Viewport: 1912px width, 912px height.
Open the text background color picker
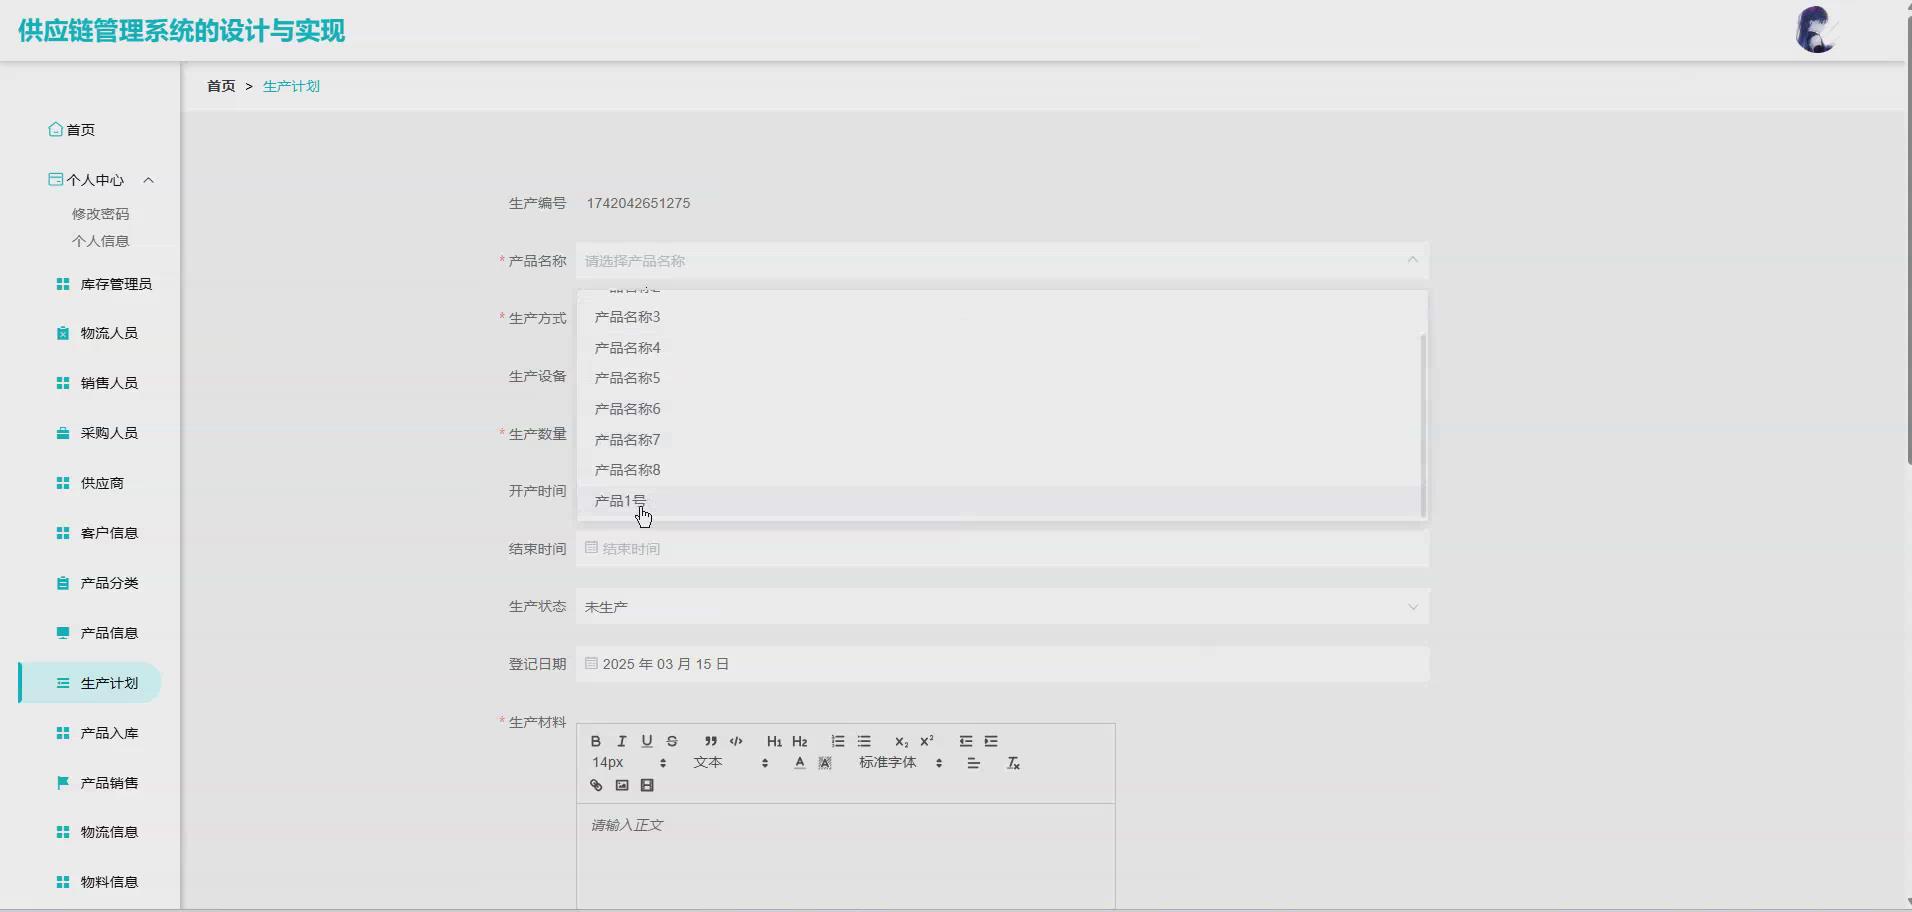[x=825, y=763]
